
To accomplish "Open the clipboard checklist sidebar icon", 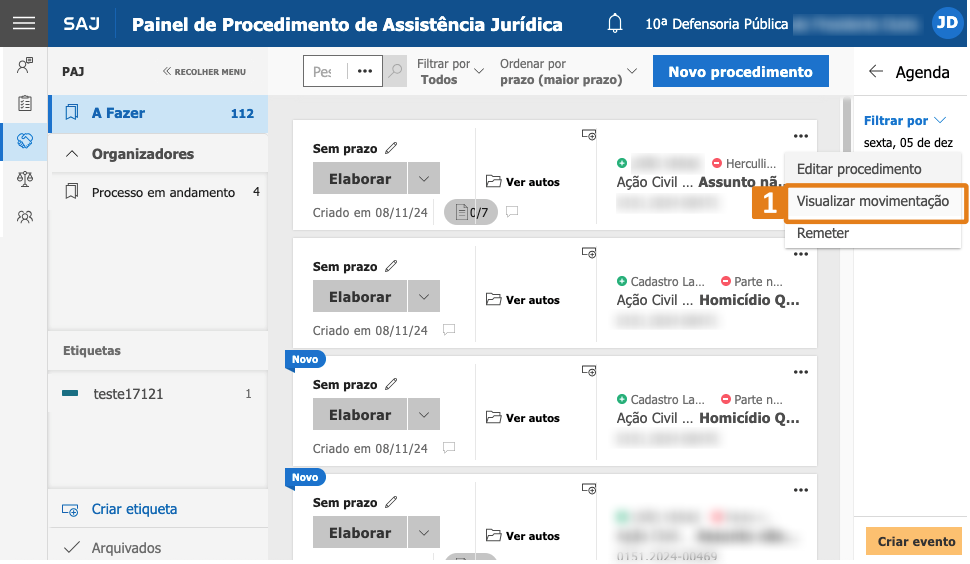I will (25, 103).
